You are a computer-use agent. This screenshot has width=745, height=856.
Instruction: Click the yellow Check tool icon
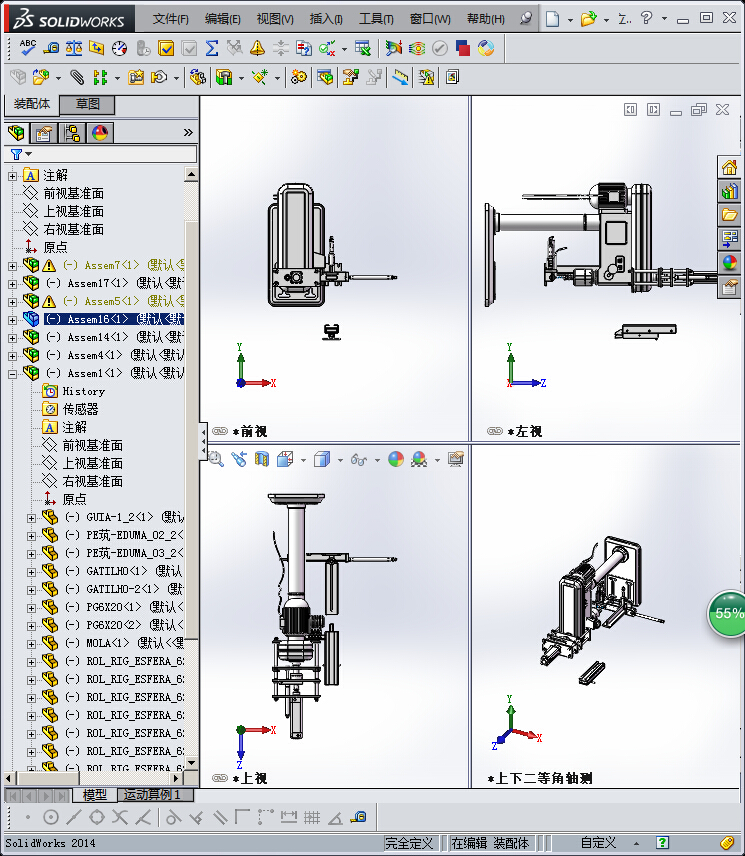[x=166, y=48]
